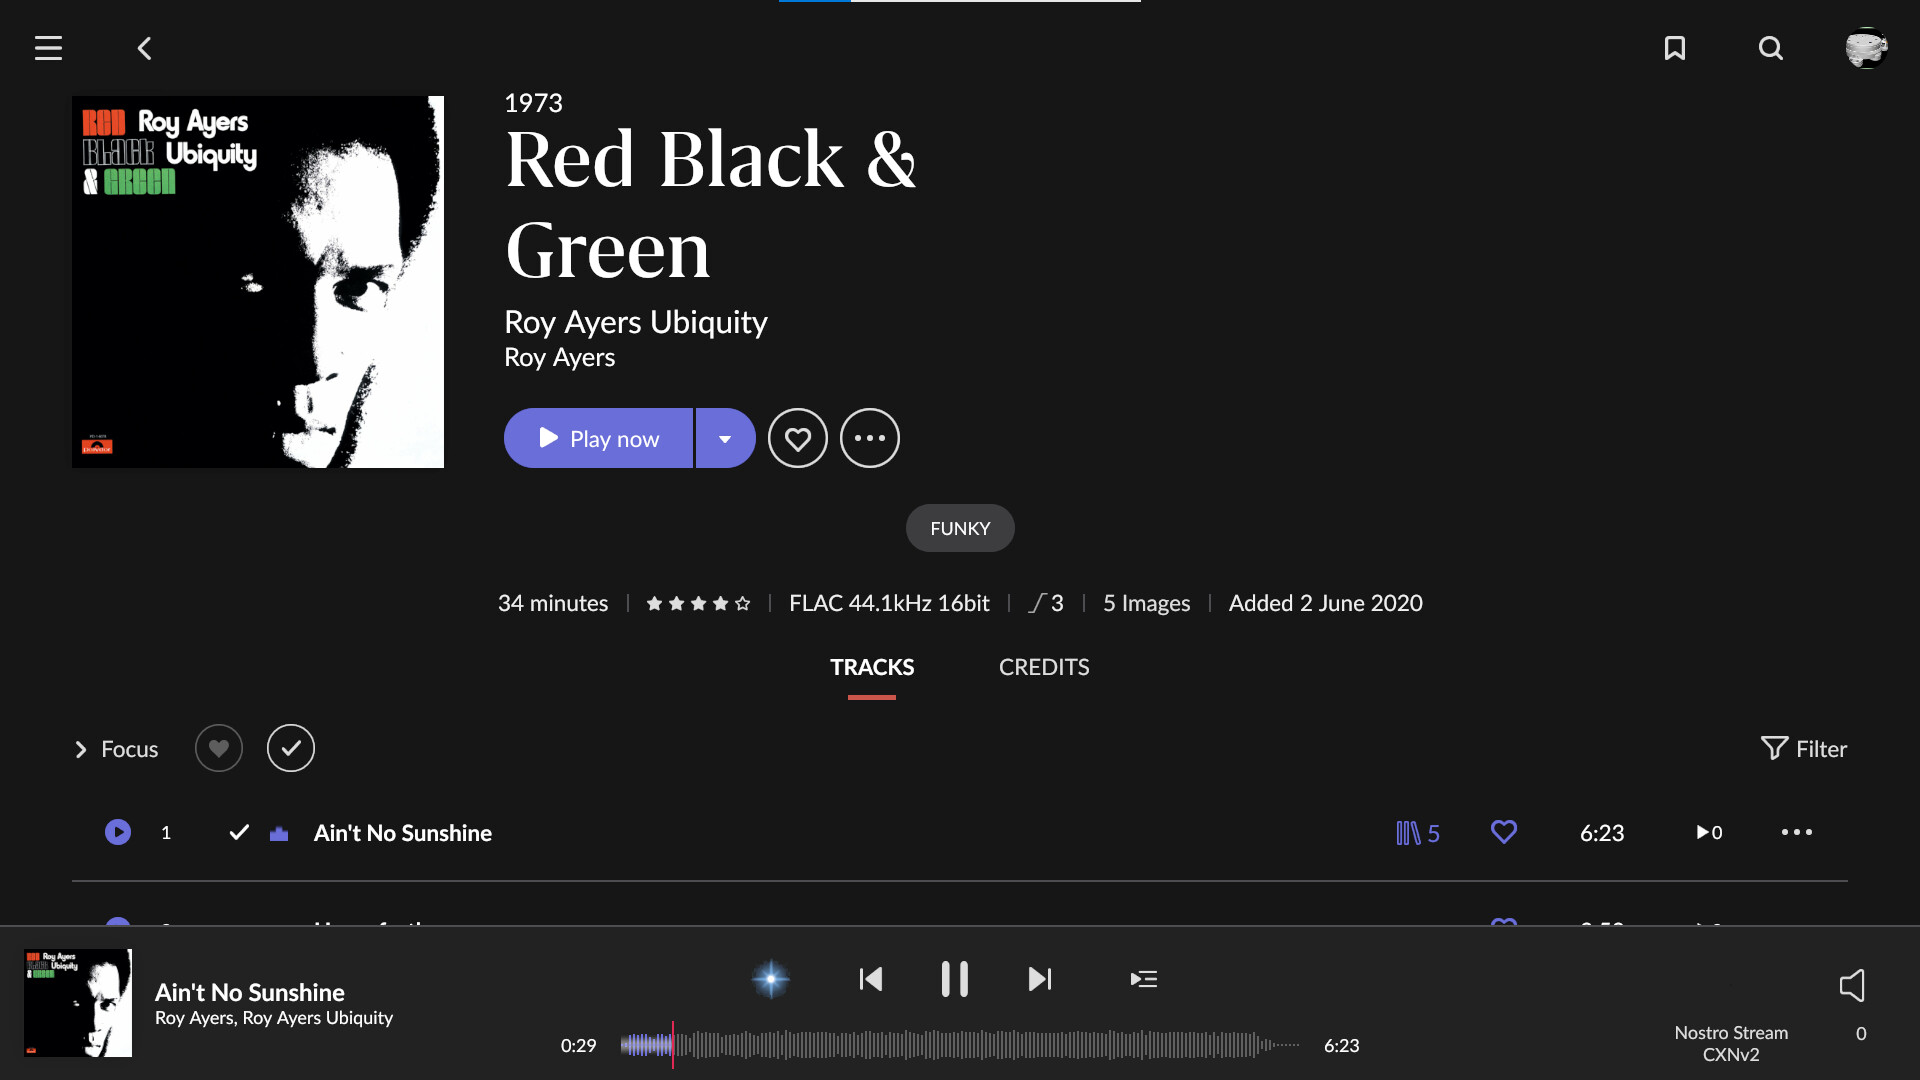This screenshot has width=1920, height=1080.
Task: Open the Roy Ayers Ubiquity artist link
Action: tap(636, 322)
